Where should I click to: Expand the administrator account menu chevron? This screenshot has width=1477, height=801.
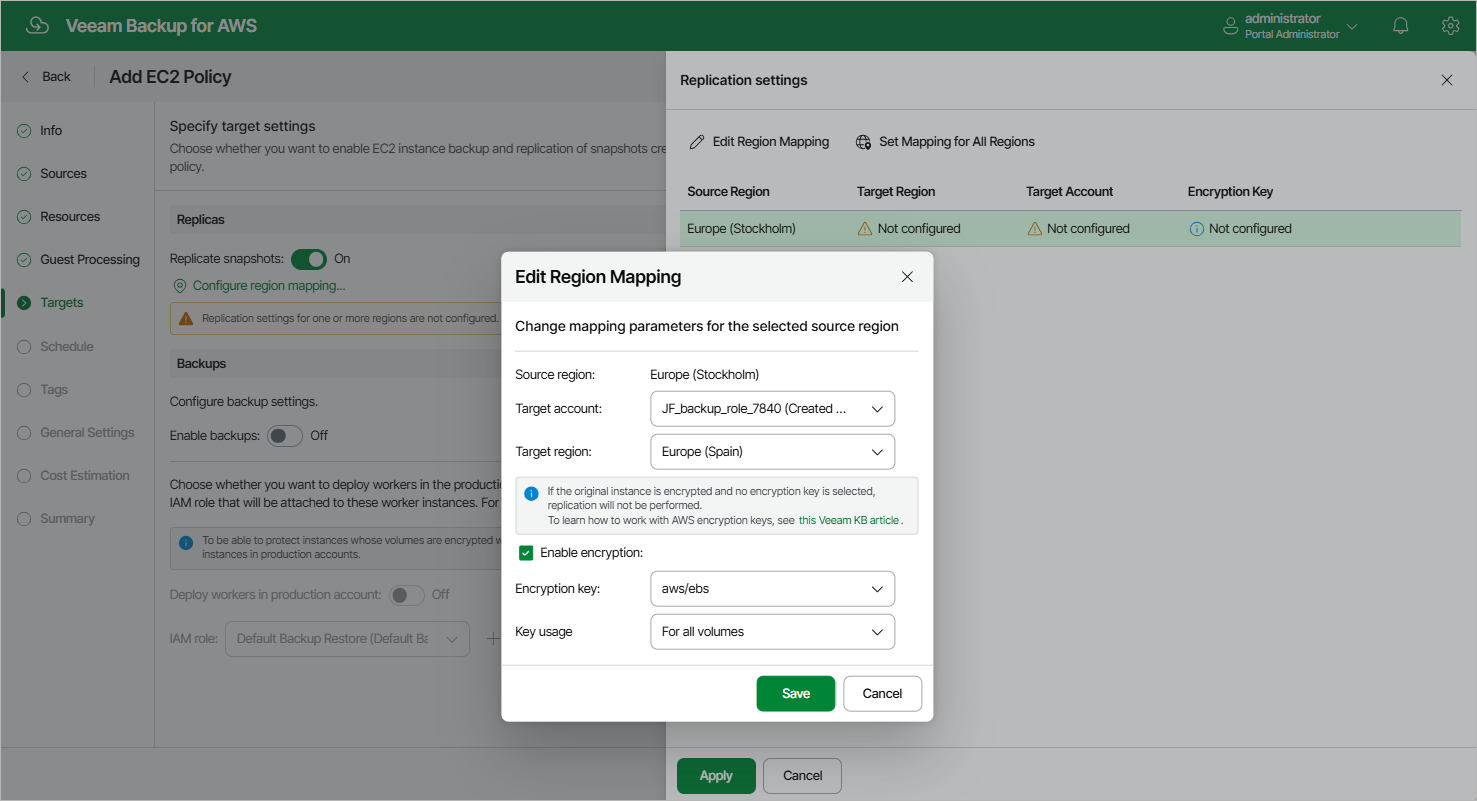point(1352,26)
